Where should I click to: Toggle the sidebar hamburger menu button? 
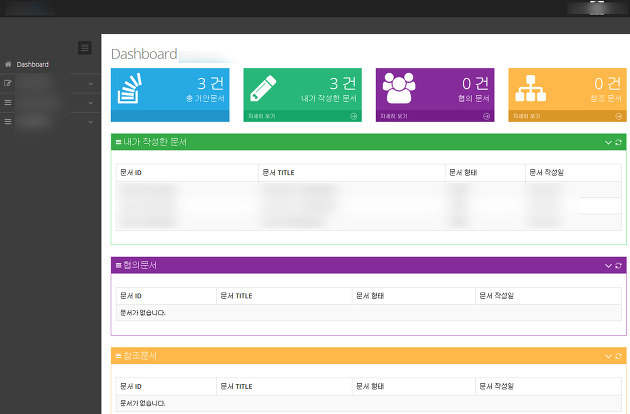(x=85, y=48)
